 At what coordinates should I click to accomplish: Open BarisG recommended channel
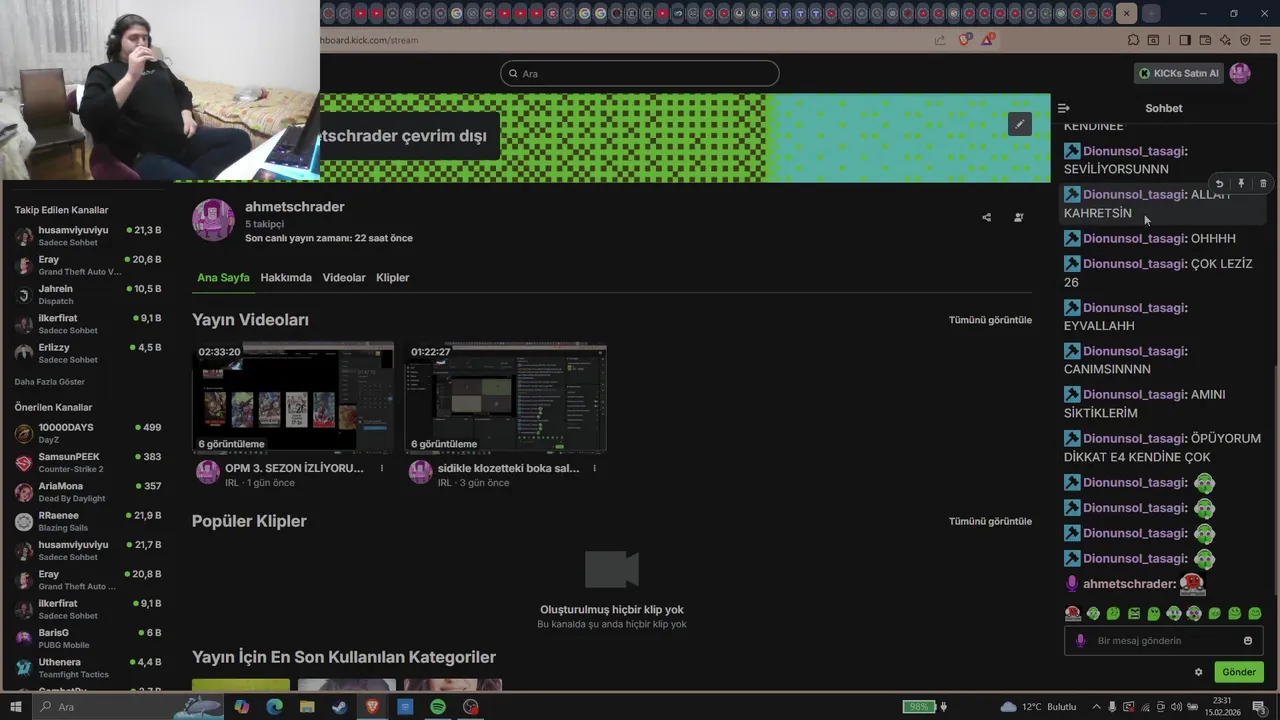[x=88, y=638]
